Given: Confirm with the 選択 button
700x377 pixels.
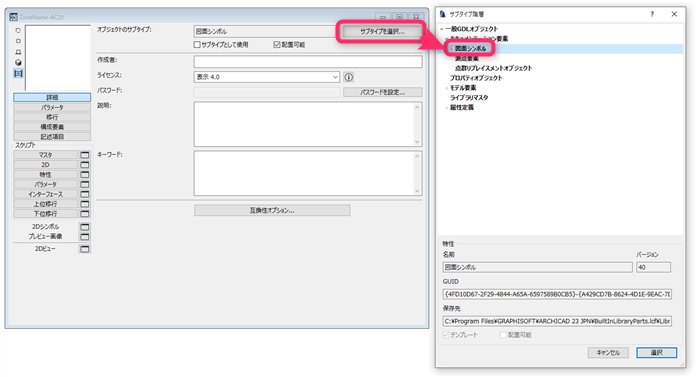Looking at the screenshot, I should (656, 353).
